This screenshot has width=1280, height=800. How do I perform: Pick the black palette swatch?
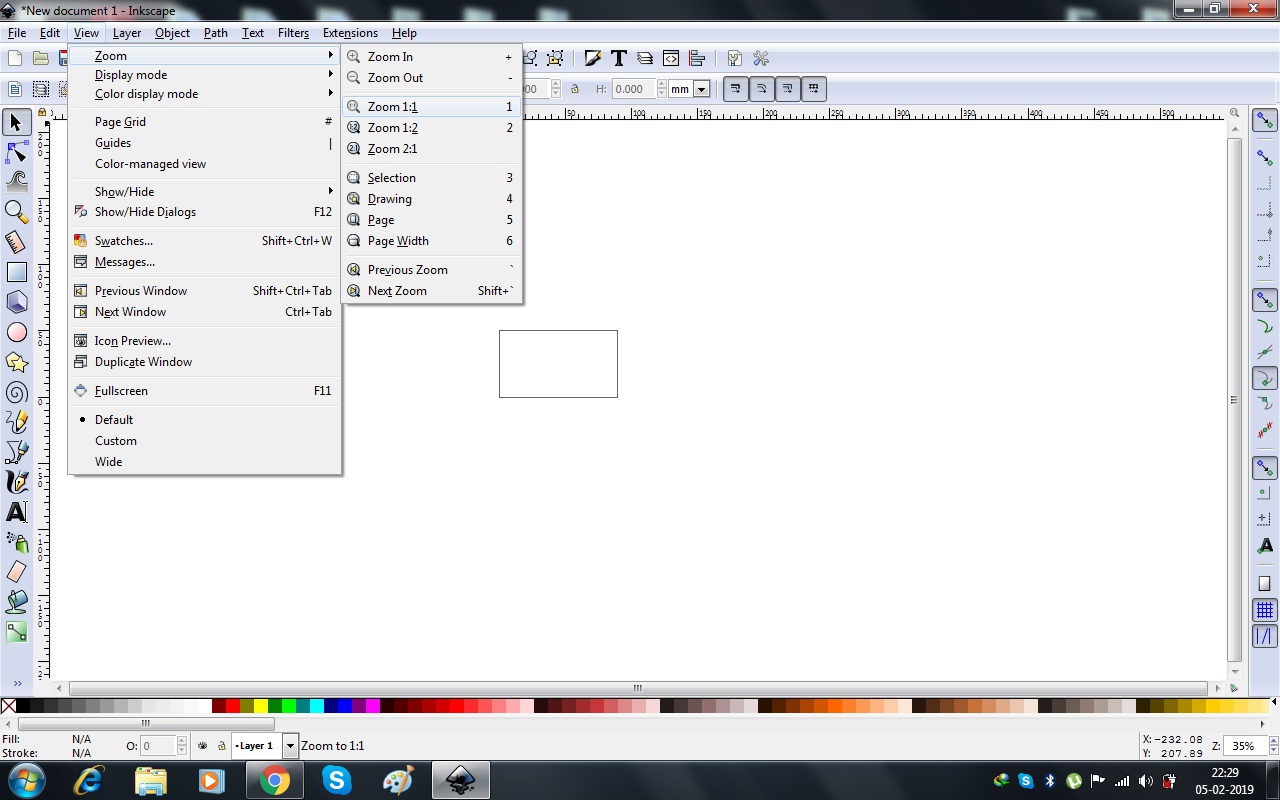23,706
